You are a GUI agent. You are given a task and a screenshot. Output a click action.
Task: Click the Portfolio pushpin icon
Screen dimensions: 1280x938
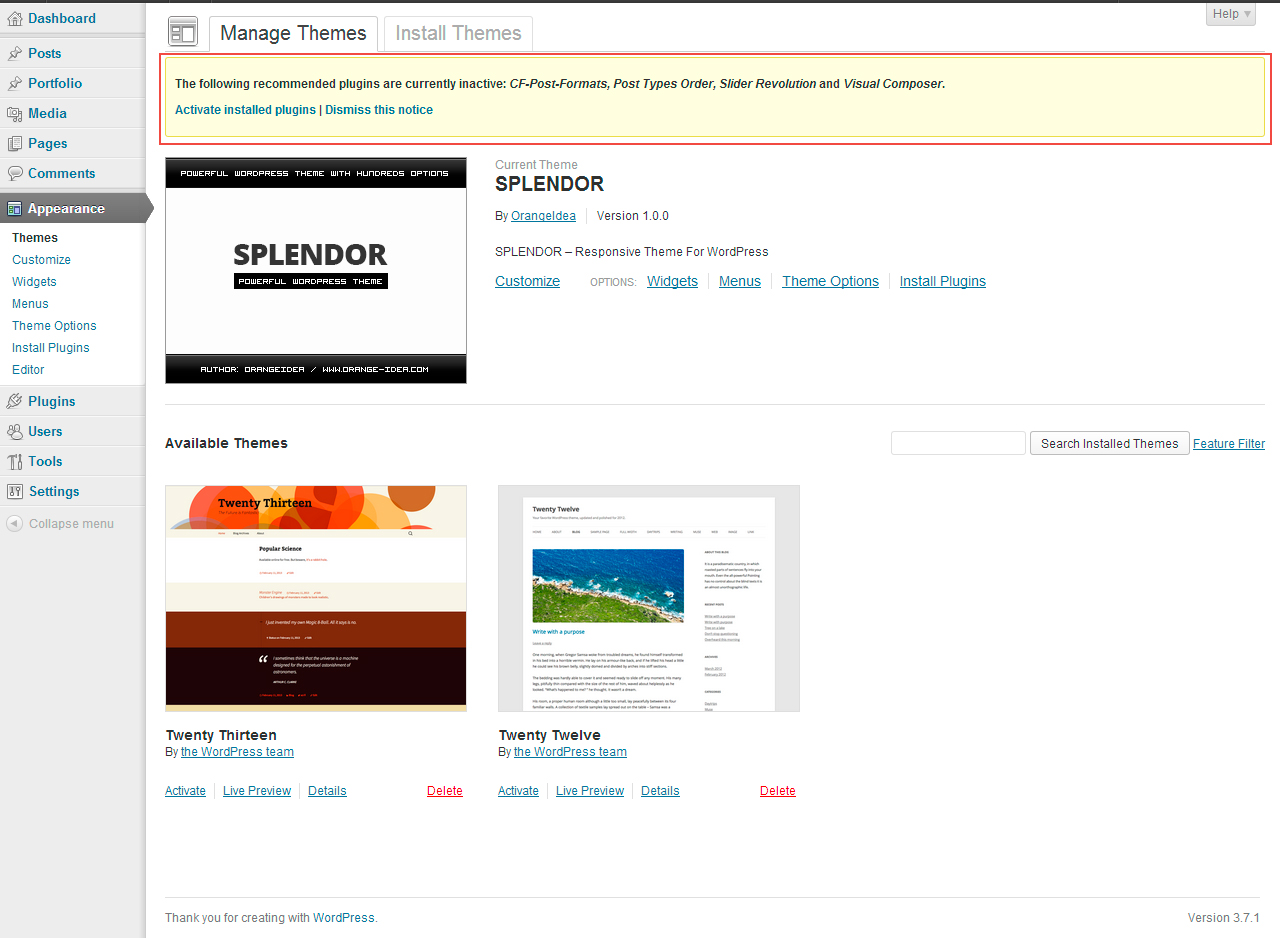pos(15,83)
